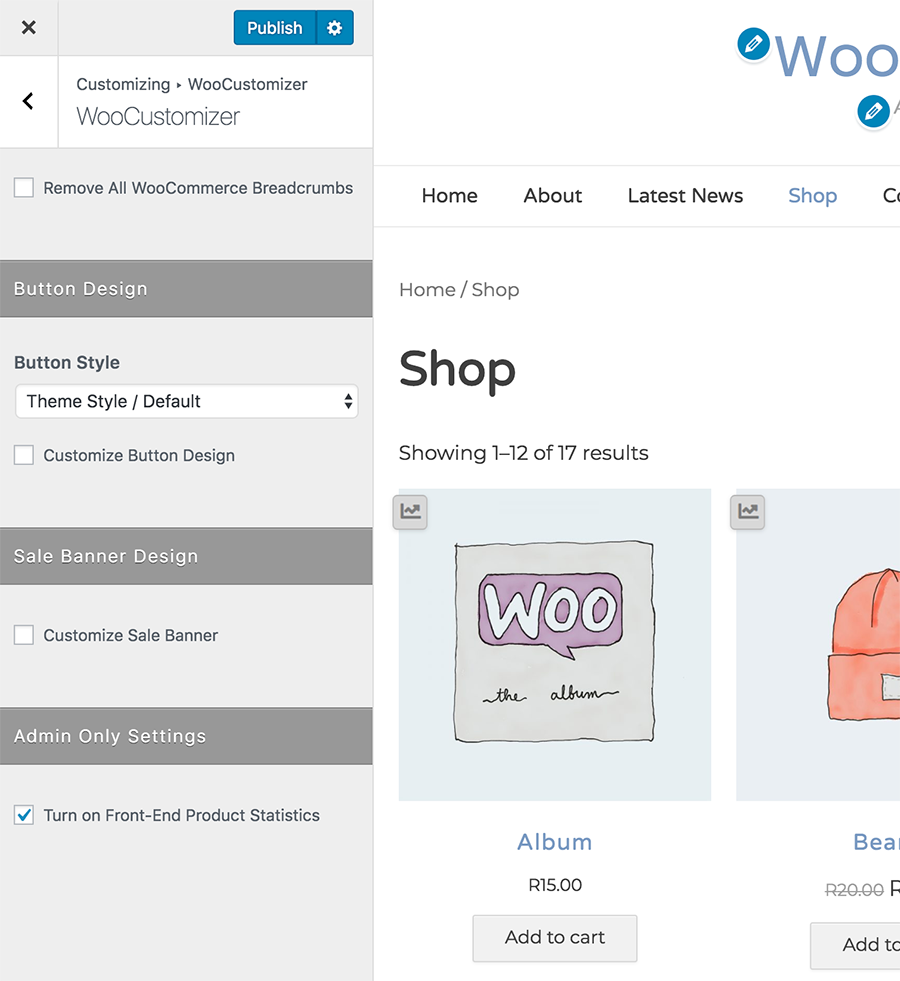Open the Beanie product image
The image size is (900, 981).
tap(818, 644)
